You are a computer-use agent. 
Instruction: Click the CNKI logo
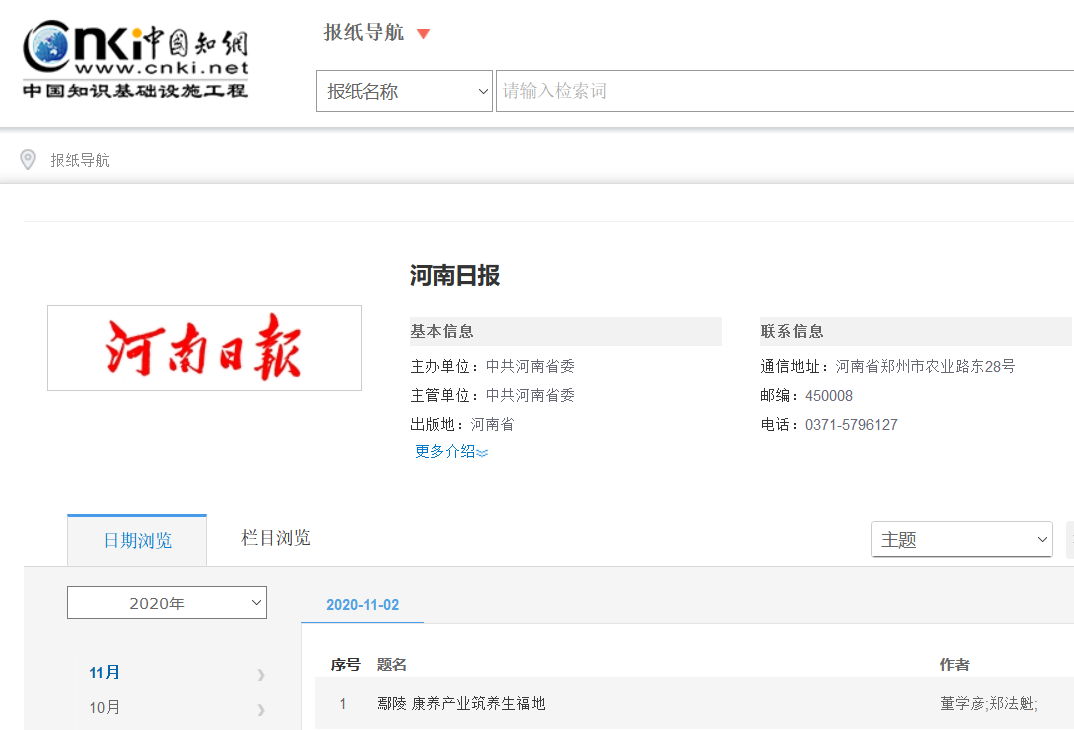pyautogui.click(x=136, y=60)
